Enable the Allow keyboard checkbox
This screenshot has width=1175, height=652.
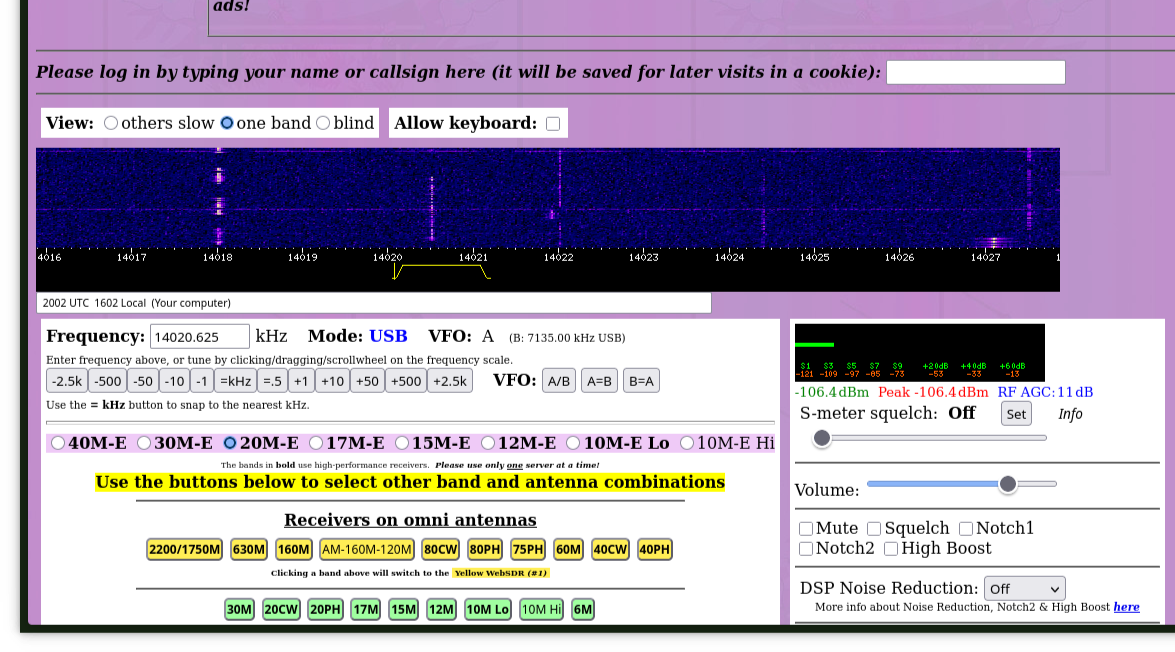pyautogui.click(x=553, y=124)
